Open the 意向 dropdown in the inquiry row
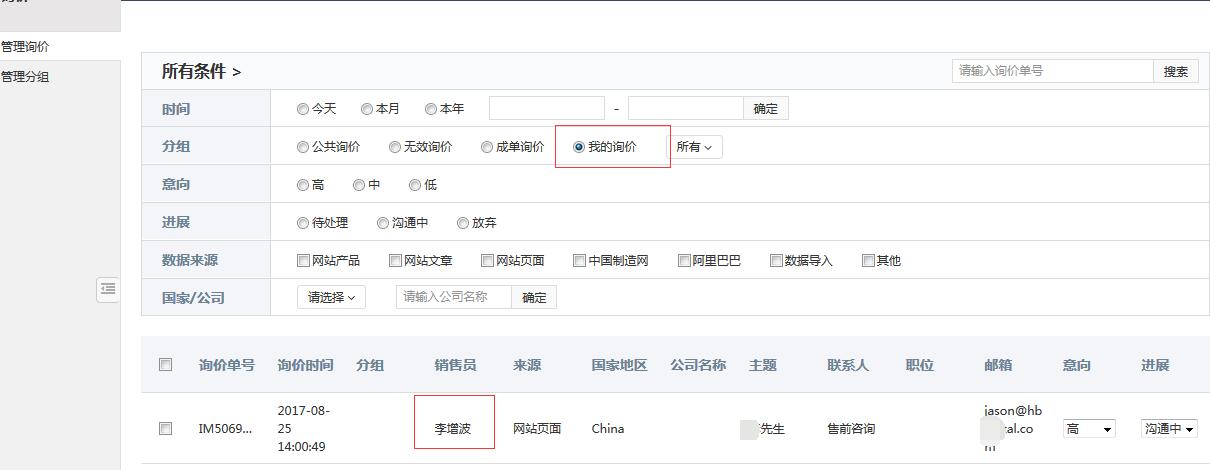This screenshot has height=470, width=1210. click(1088, 429)
